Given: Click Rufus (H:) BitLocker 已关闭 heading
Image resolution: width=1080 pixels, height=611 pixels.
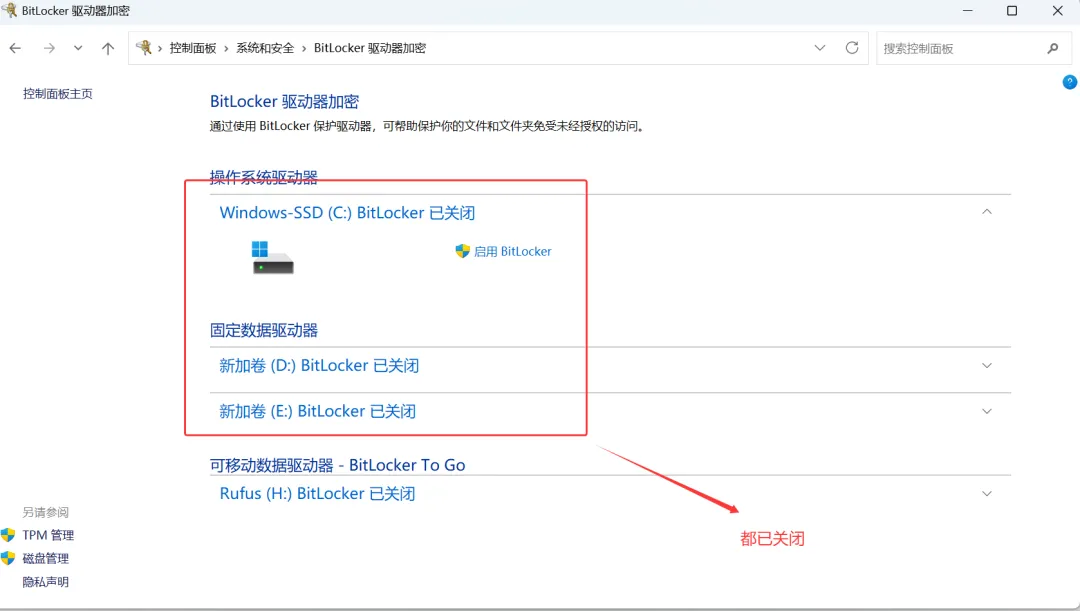Looking at the screenshot, I should click(x=318, y=494).
